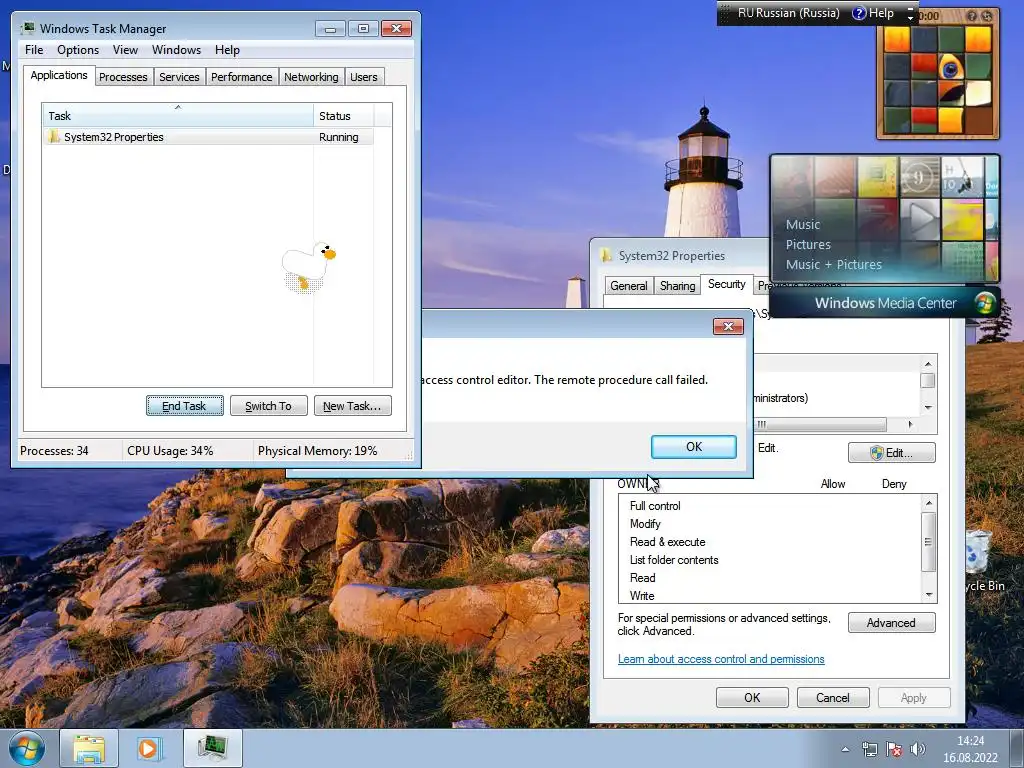Screen dimensions: 1024x768
Task: Sort by the Task column header
Action: pyautogui.click(x=178, y=116)
